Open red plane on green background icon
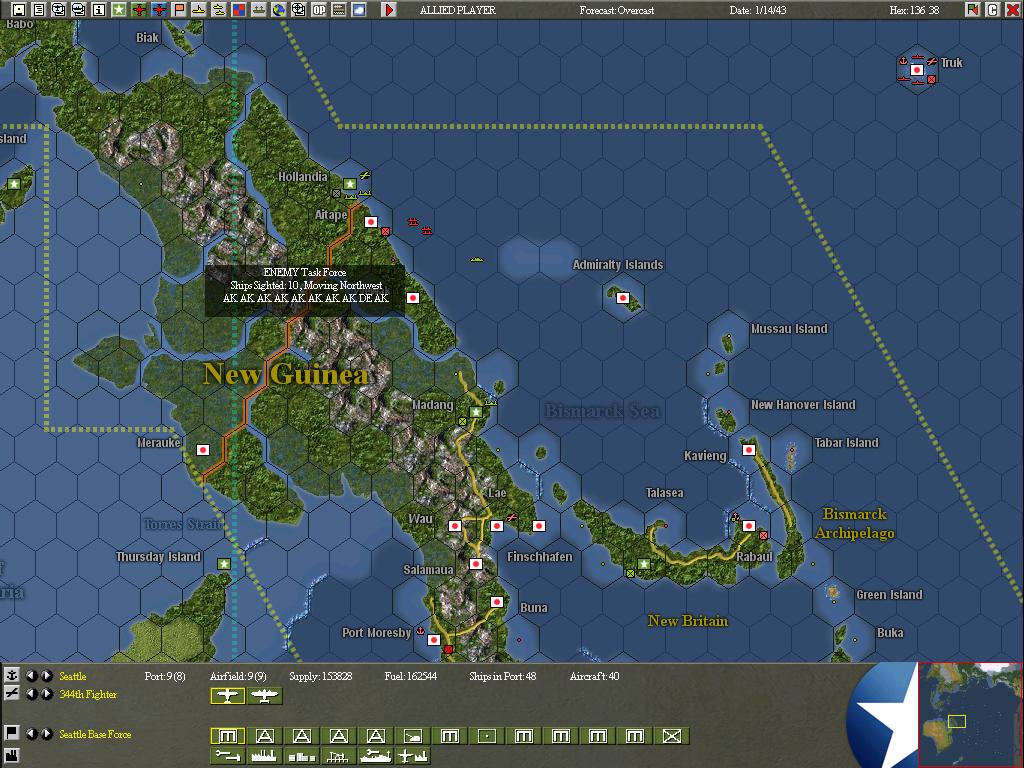Image resolution: width=1024 pixels, height=768 pixels. (139, 10)
